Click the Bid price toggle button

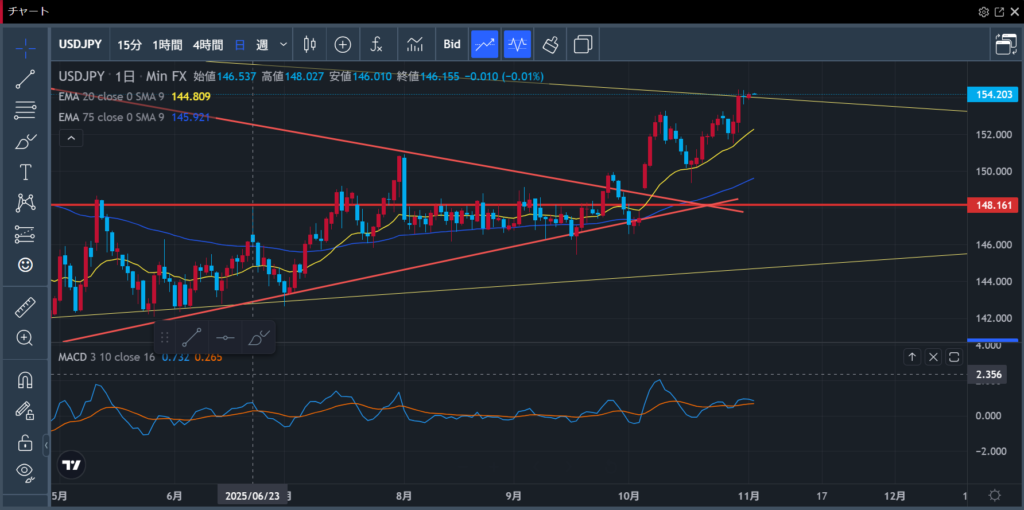click(x=452, y=44)
